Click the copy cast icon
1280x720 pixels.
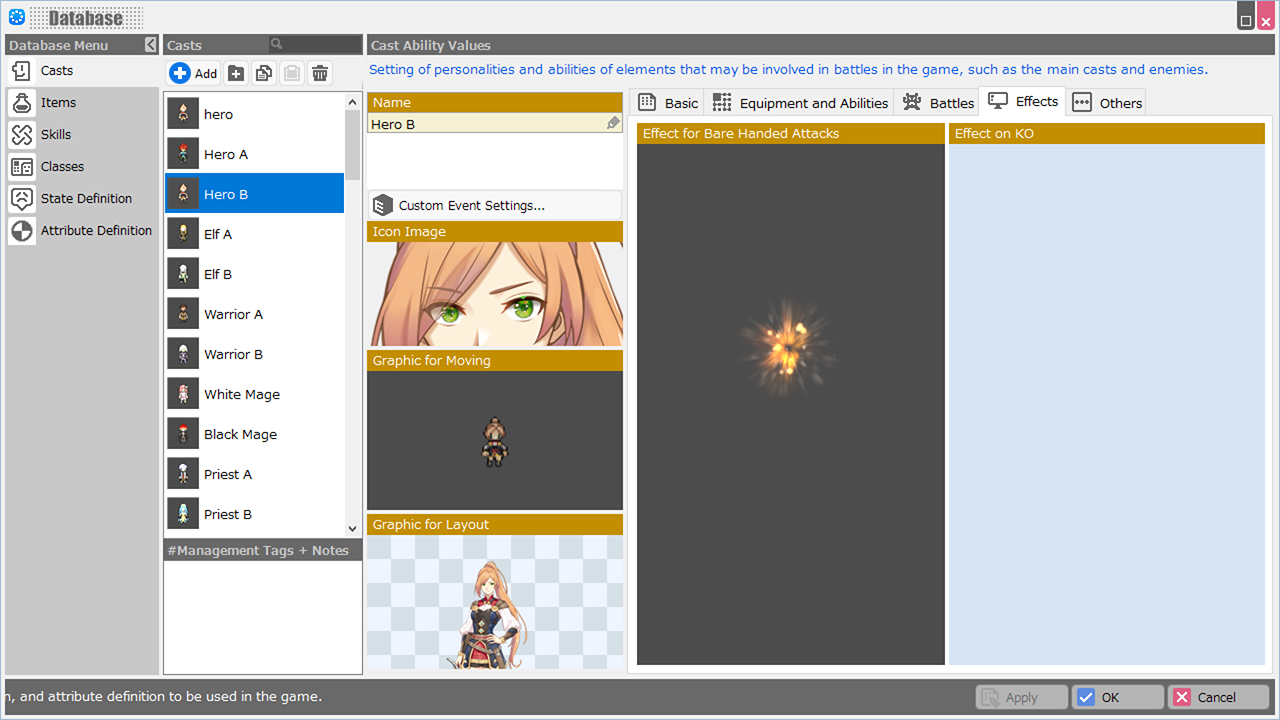(264, 73)
